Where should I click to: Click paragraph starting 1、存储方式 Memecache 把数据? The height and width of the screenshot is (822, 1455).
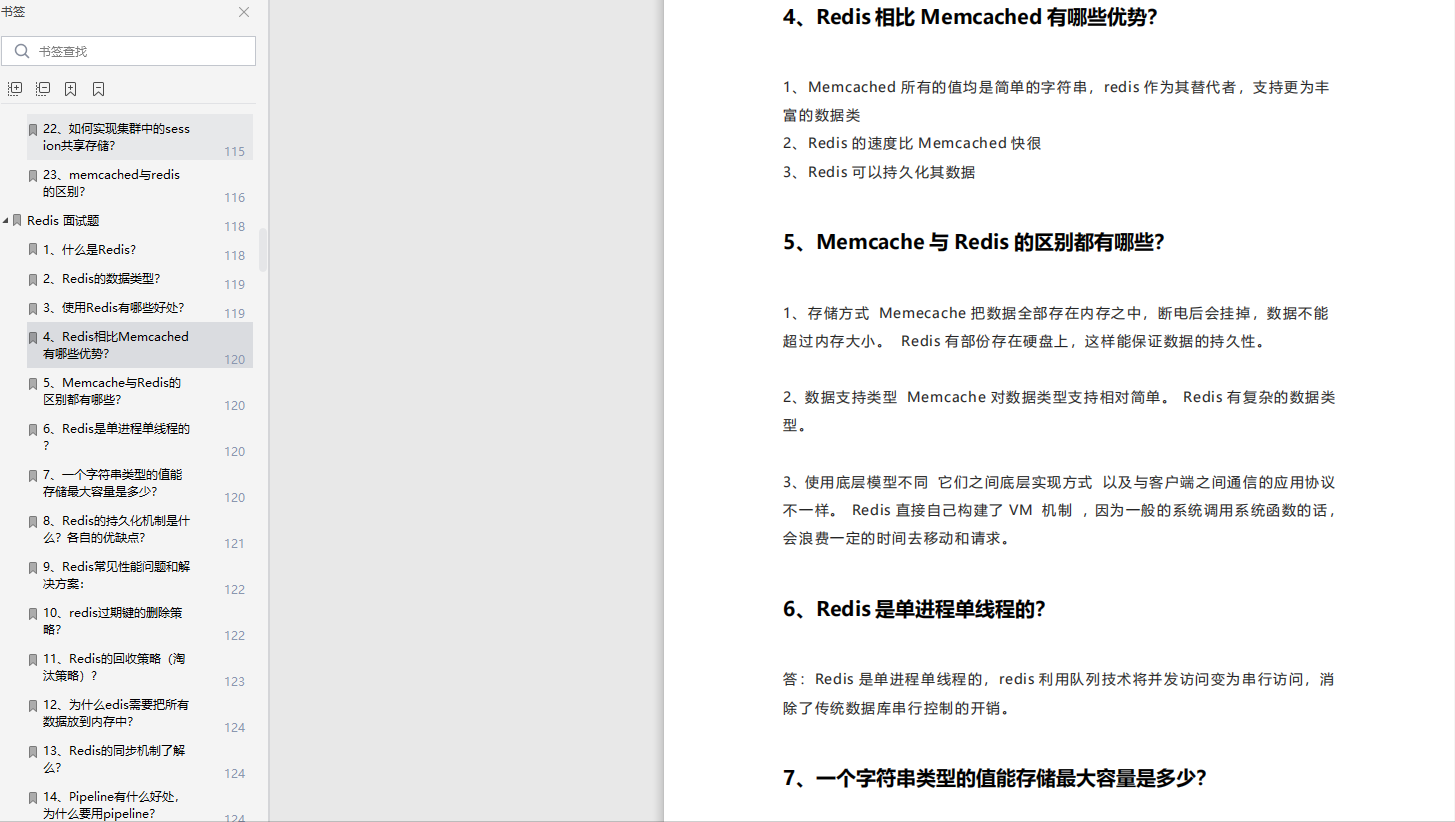1056,327
